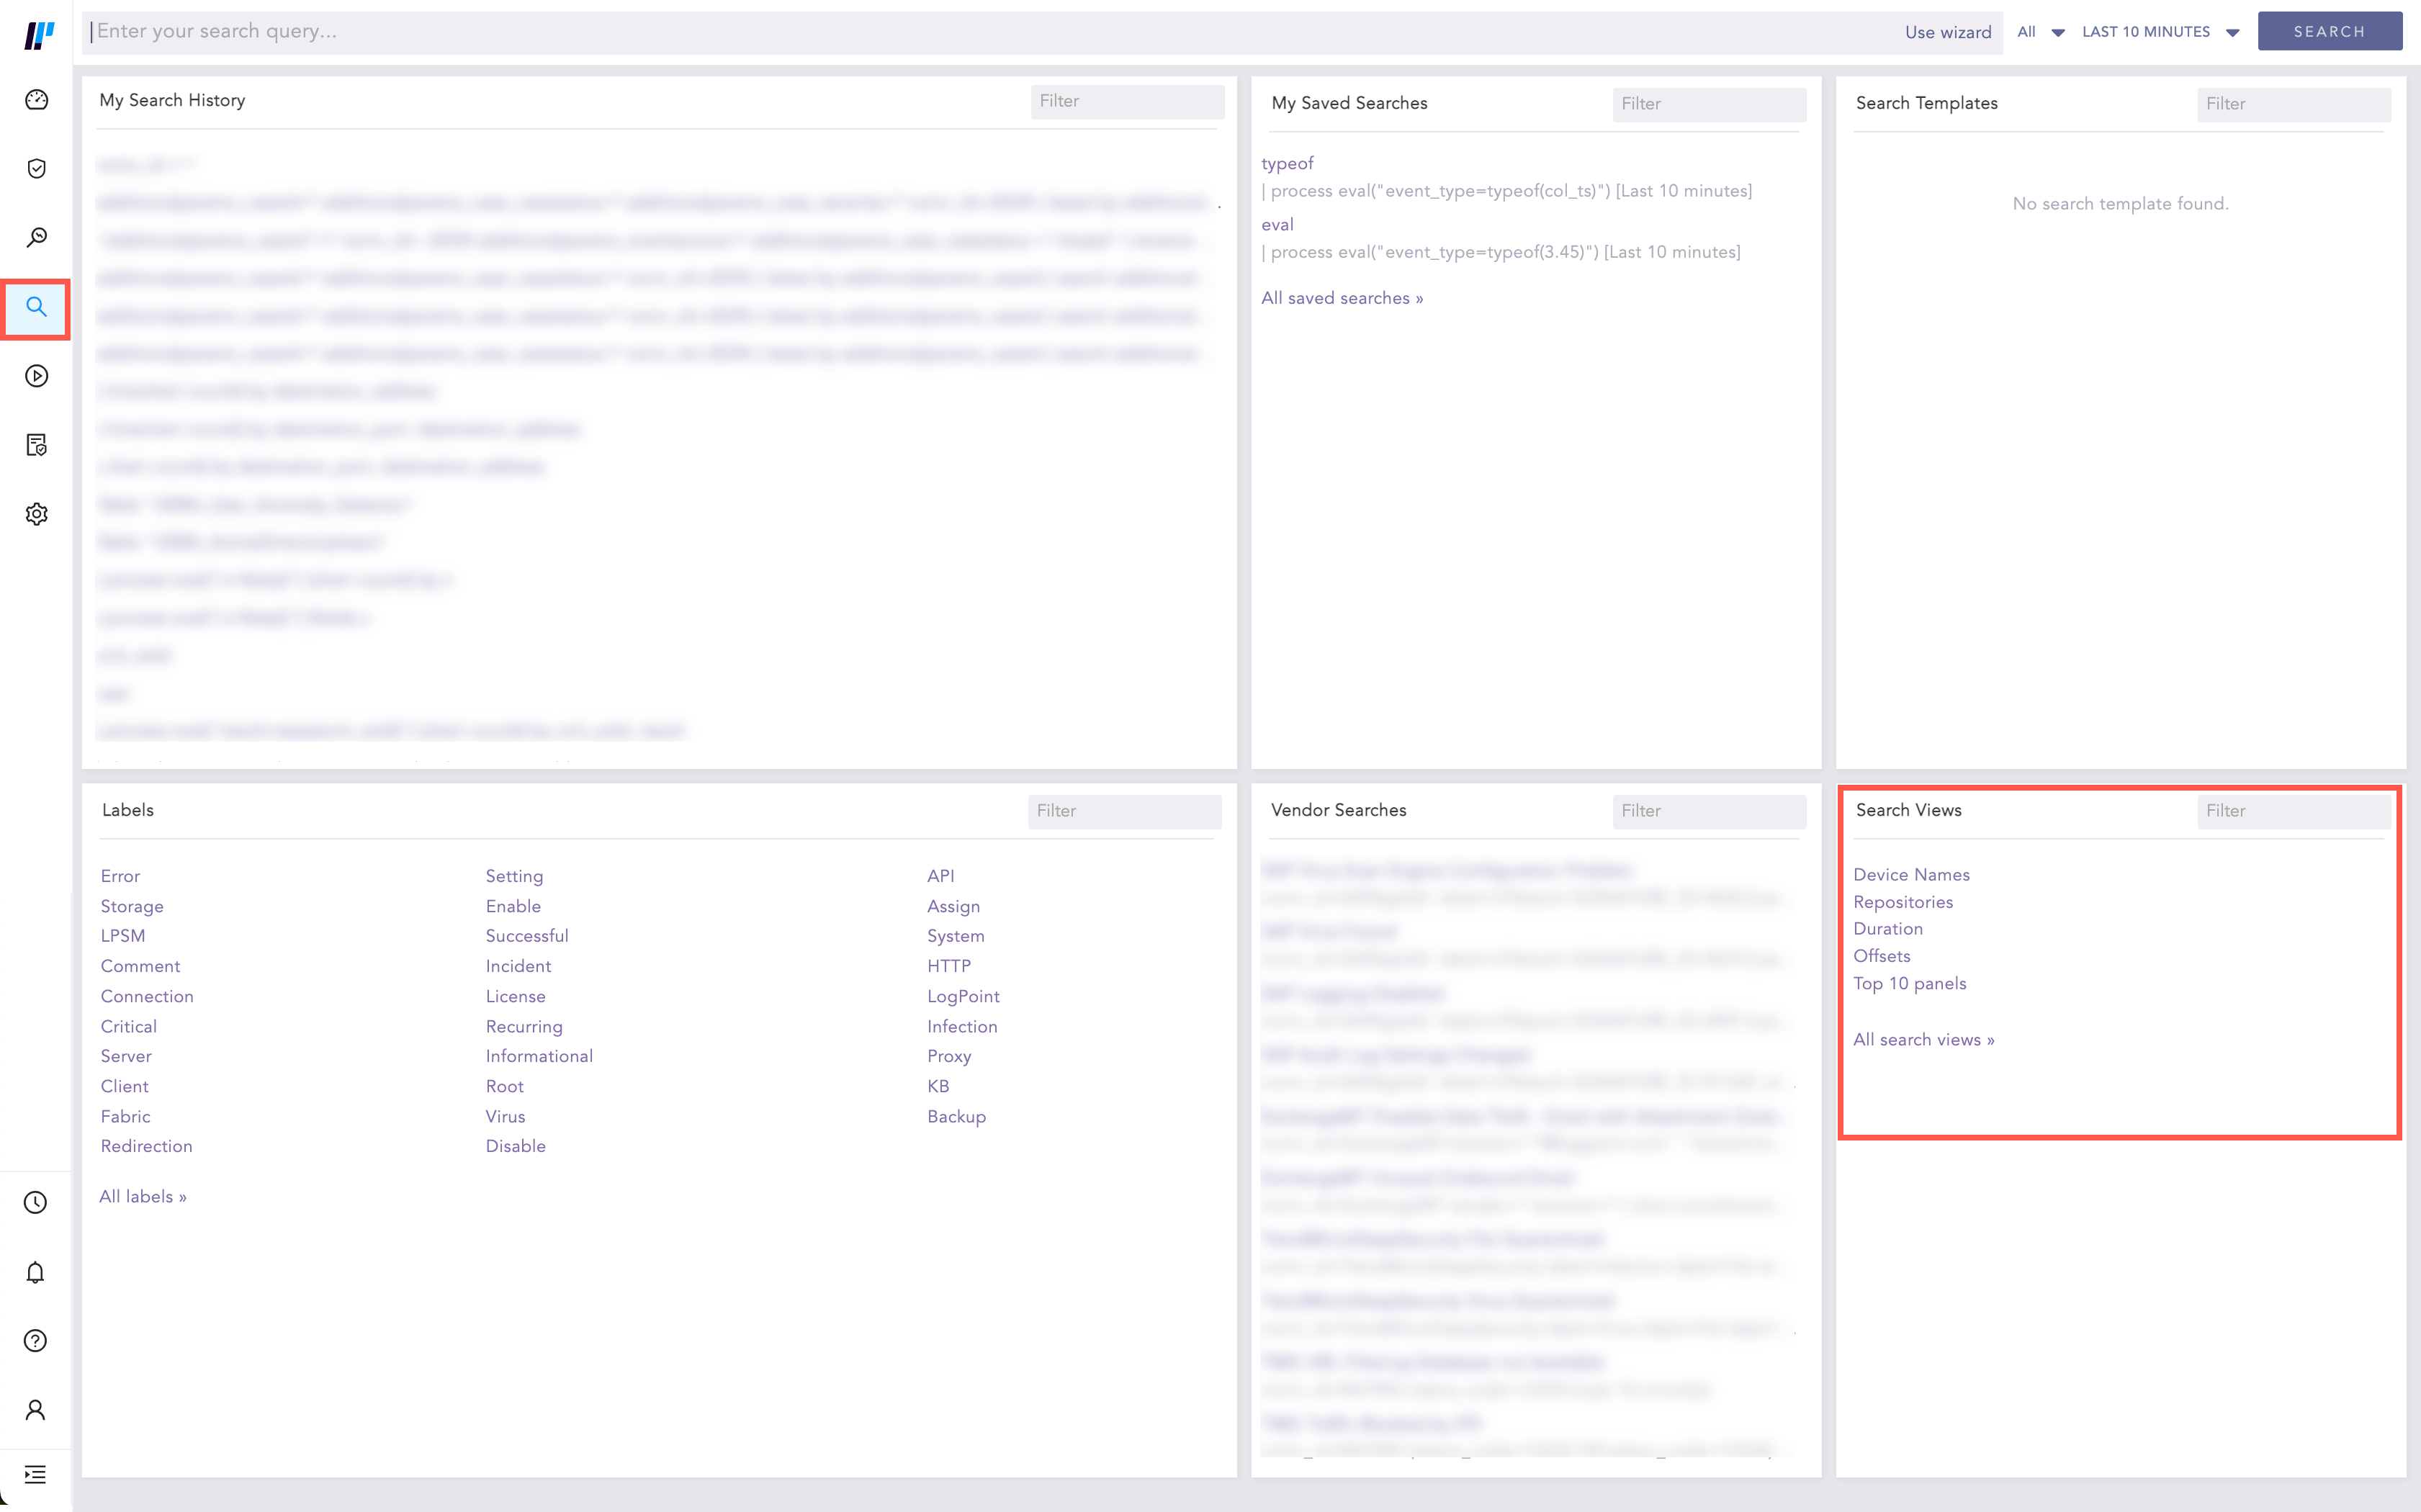Click the highlighted Search icon in sidebar
The width and height of the screenshot is (2421, 1512).
coord(36,308)
